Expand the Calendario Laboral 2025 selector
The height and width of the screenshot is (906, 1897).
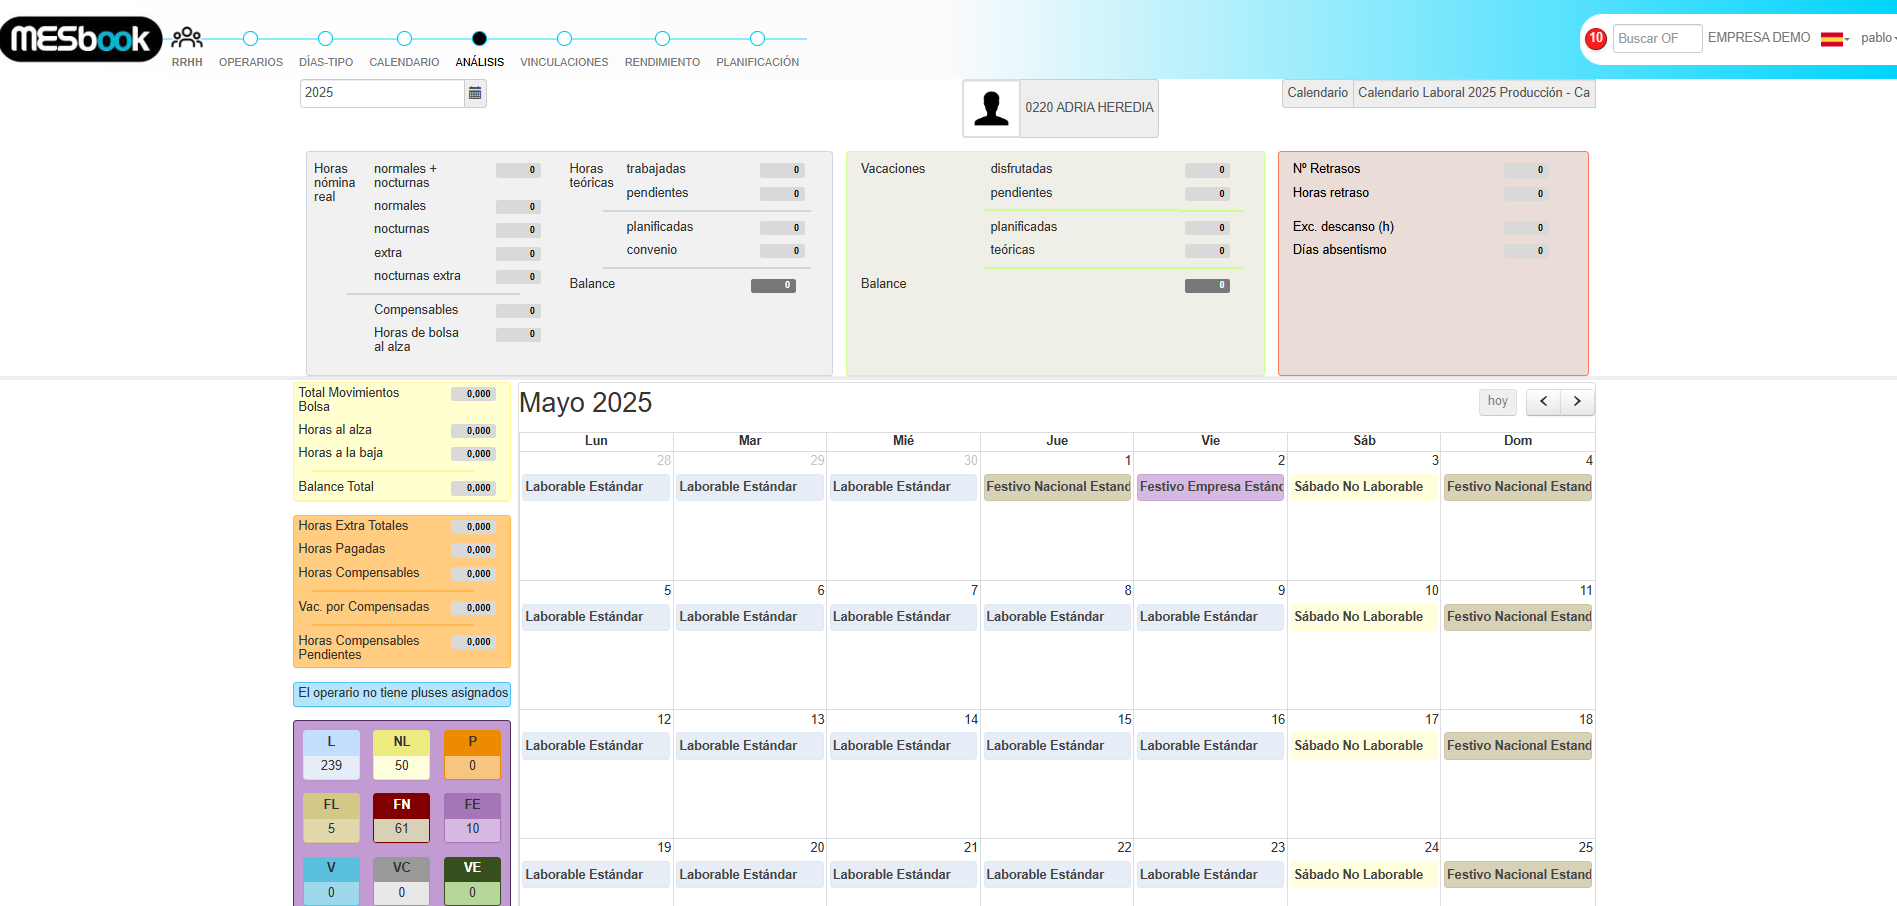[x=1473, y=93]
